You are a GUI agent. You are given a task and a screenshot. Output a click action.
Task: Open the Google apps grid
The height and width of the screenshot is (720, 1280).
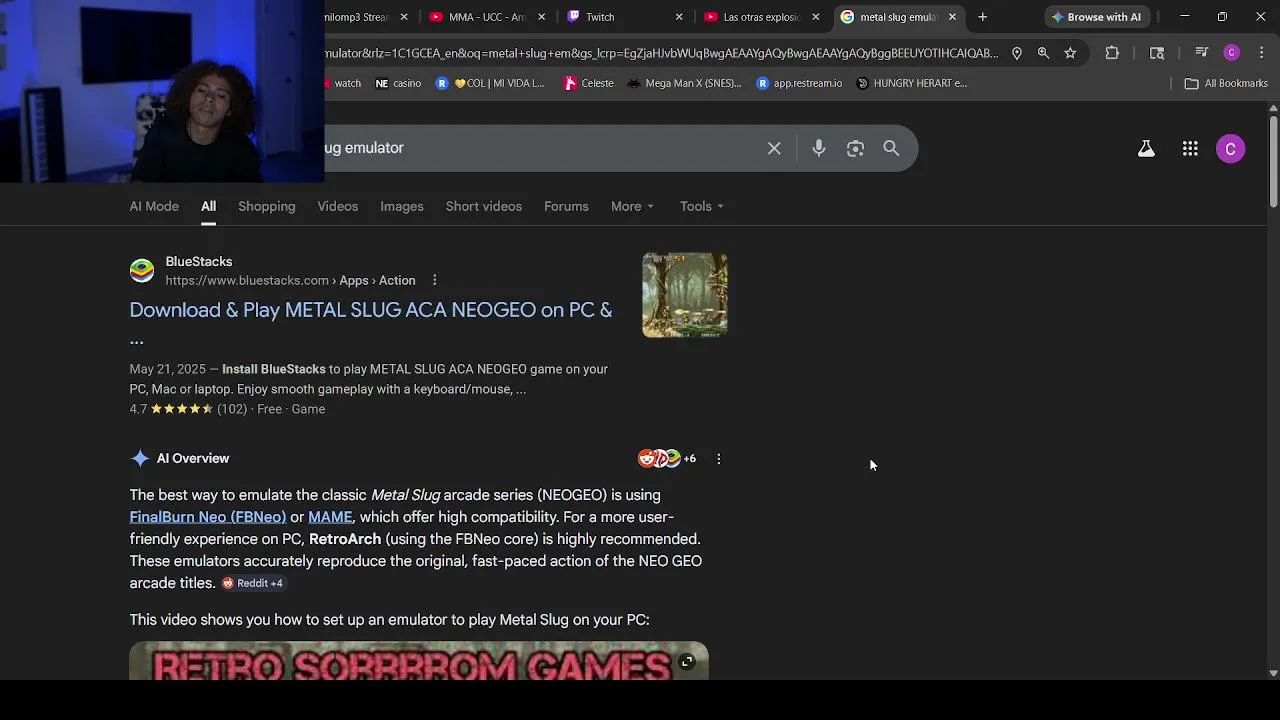point(1190,149)
